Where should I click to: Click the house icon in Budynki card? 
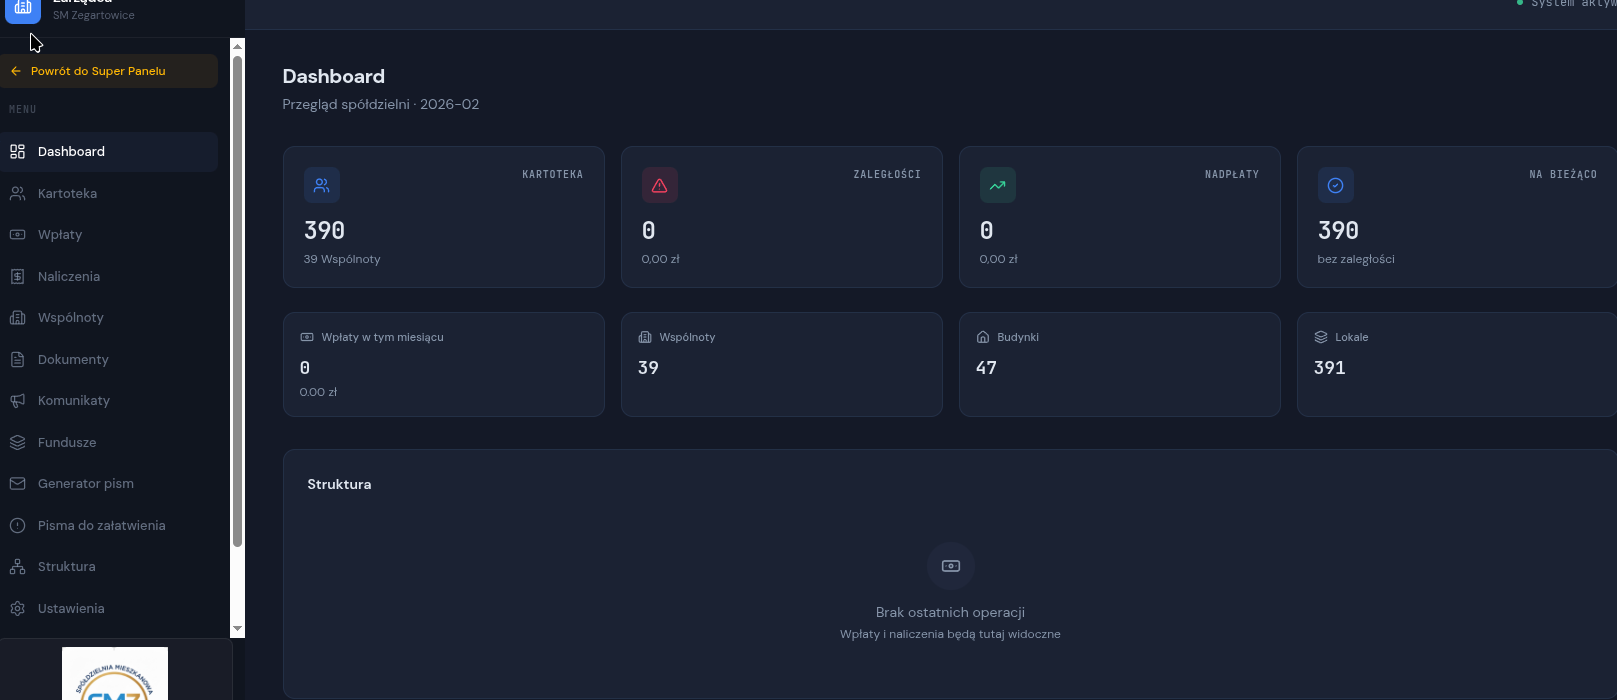pos(983,337)
